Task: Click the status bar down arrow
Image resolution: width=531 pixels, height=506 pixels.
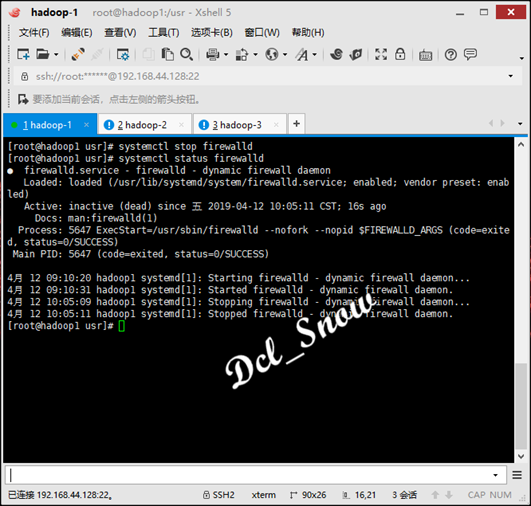Action: click(x=449, y=495)
